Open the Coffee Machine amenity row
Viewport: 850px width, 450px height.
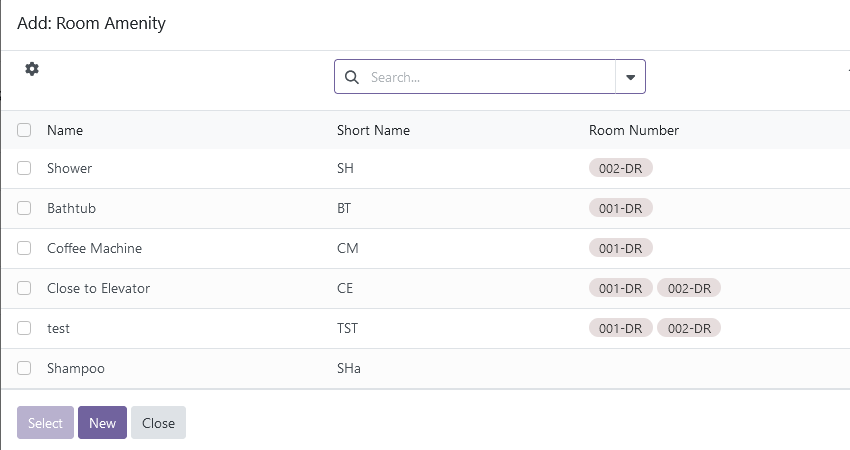425,248
